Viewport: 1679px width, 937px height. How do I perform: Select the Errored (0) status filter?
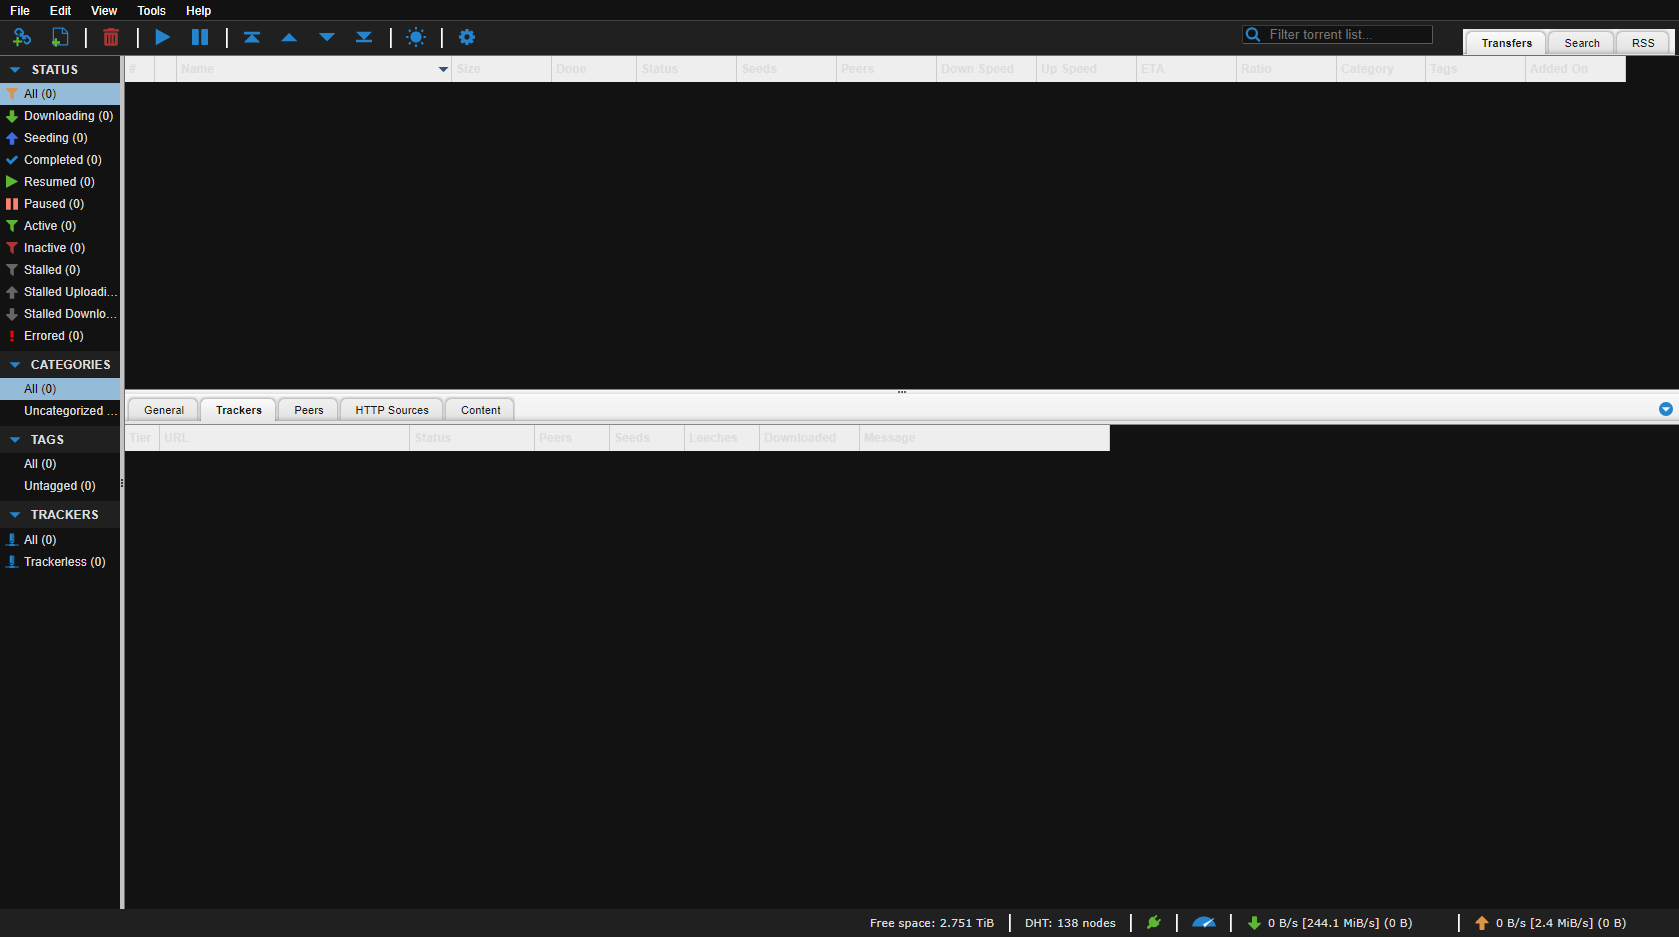click(x=60, y=336)
